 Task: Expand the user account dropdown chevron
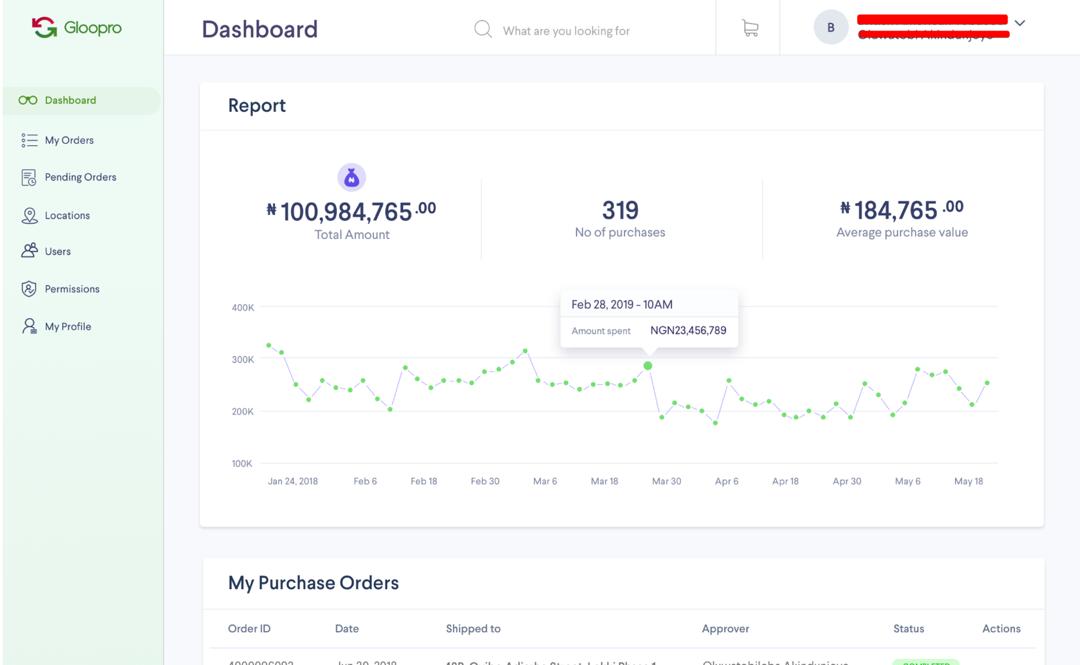pyautogui.click(x=1020, y=23)
